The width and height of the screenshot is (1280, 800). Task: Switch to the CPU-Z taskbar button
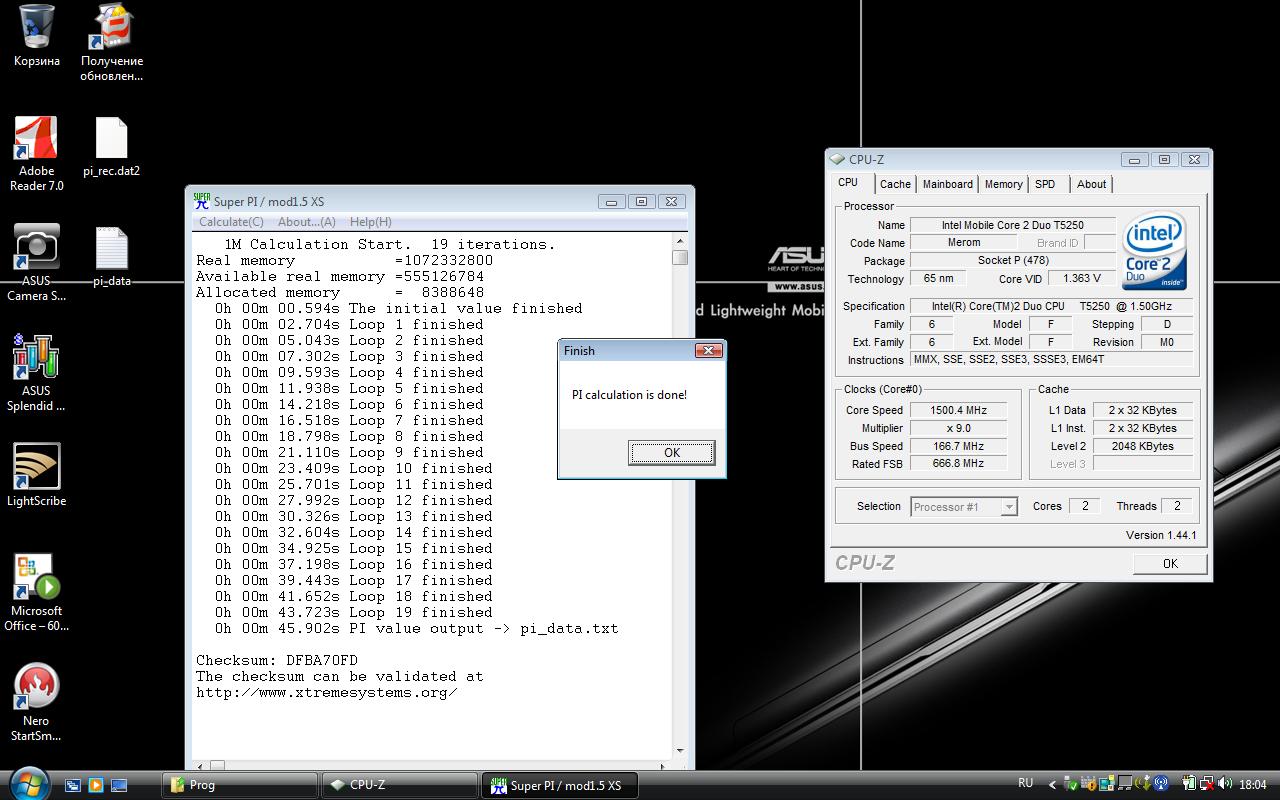pyautogui.click(x=399, y=785)
